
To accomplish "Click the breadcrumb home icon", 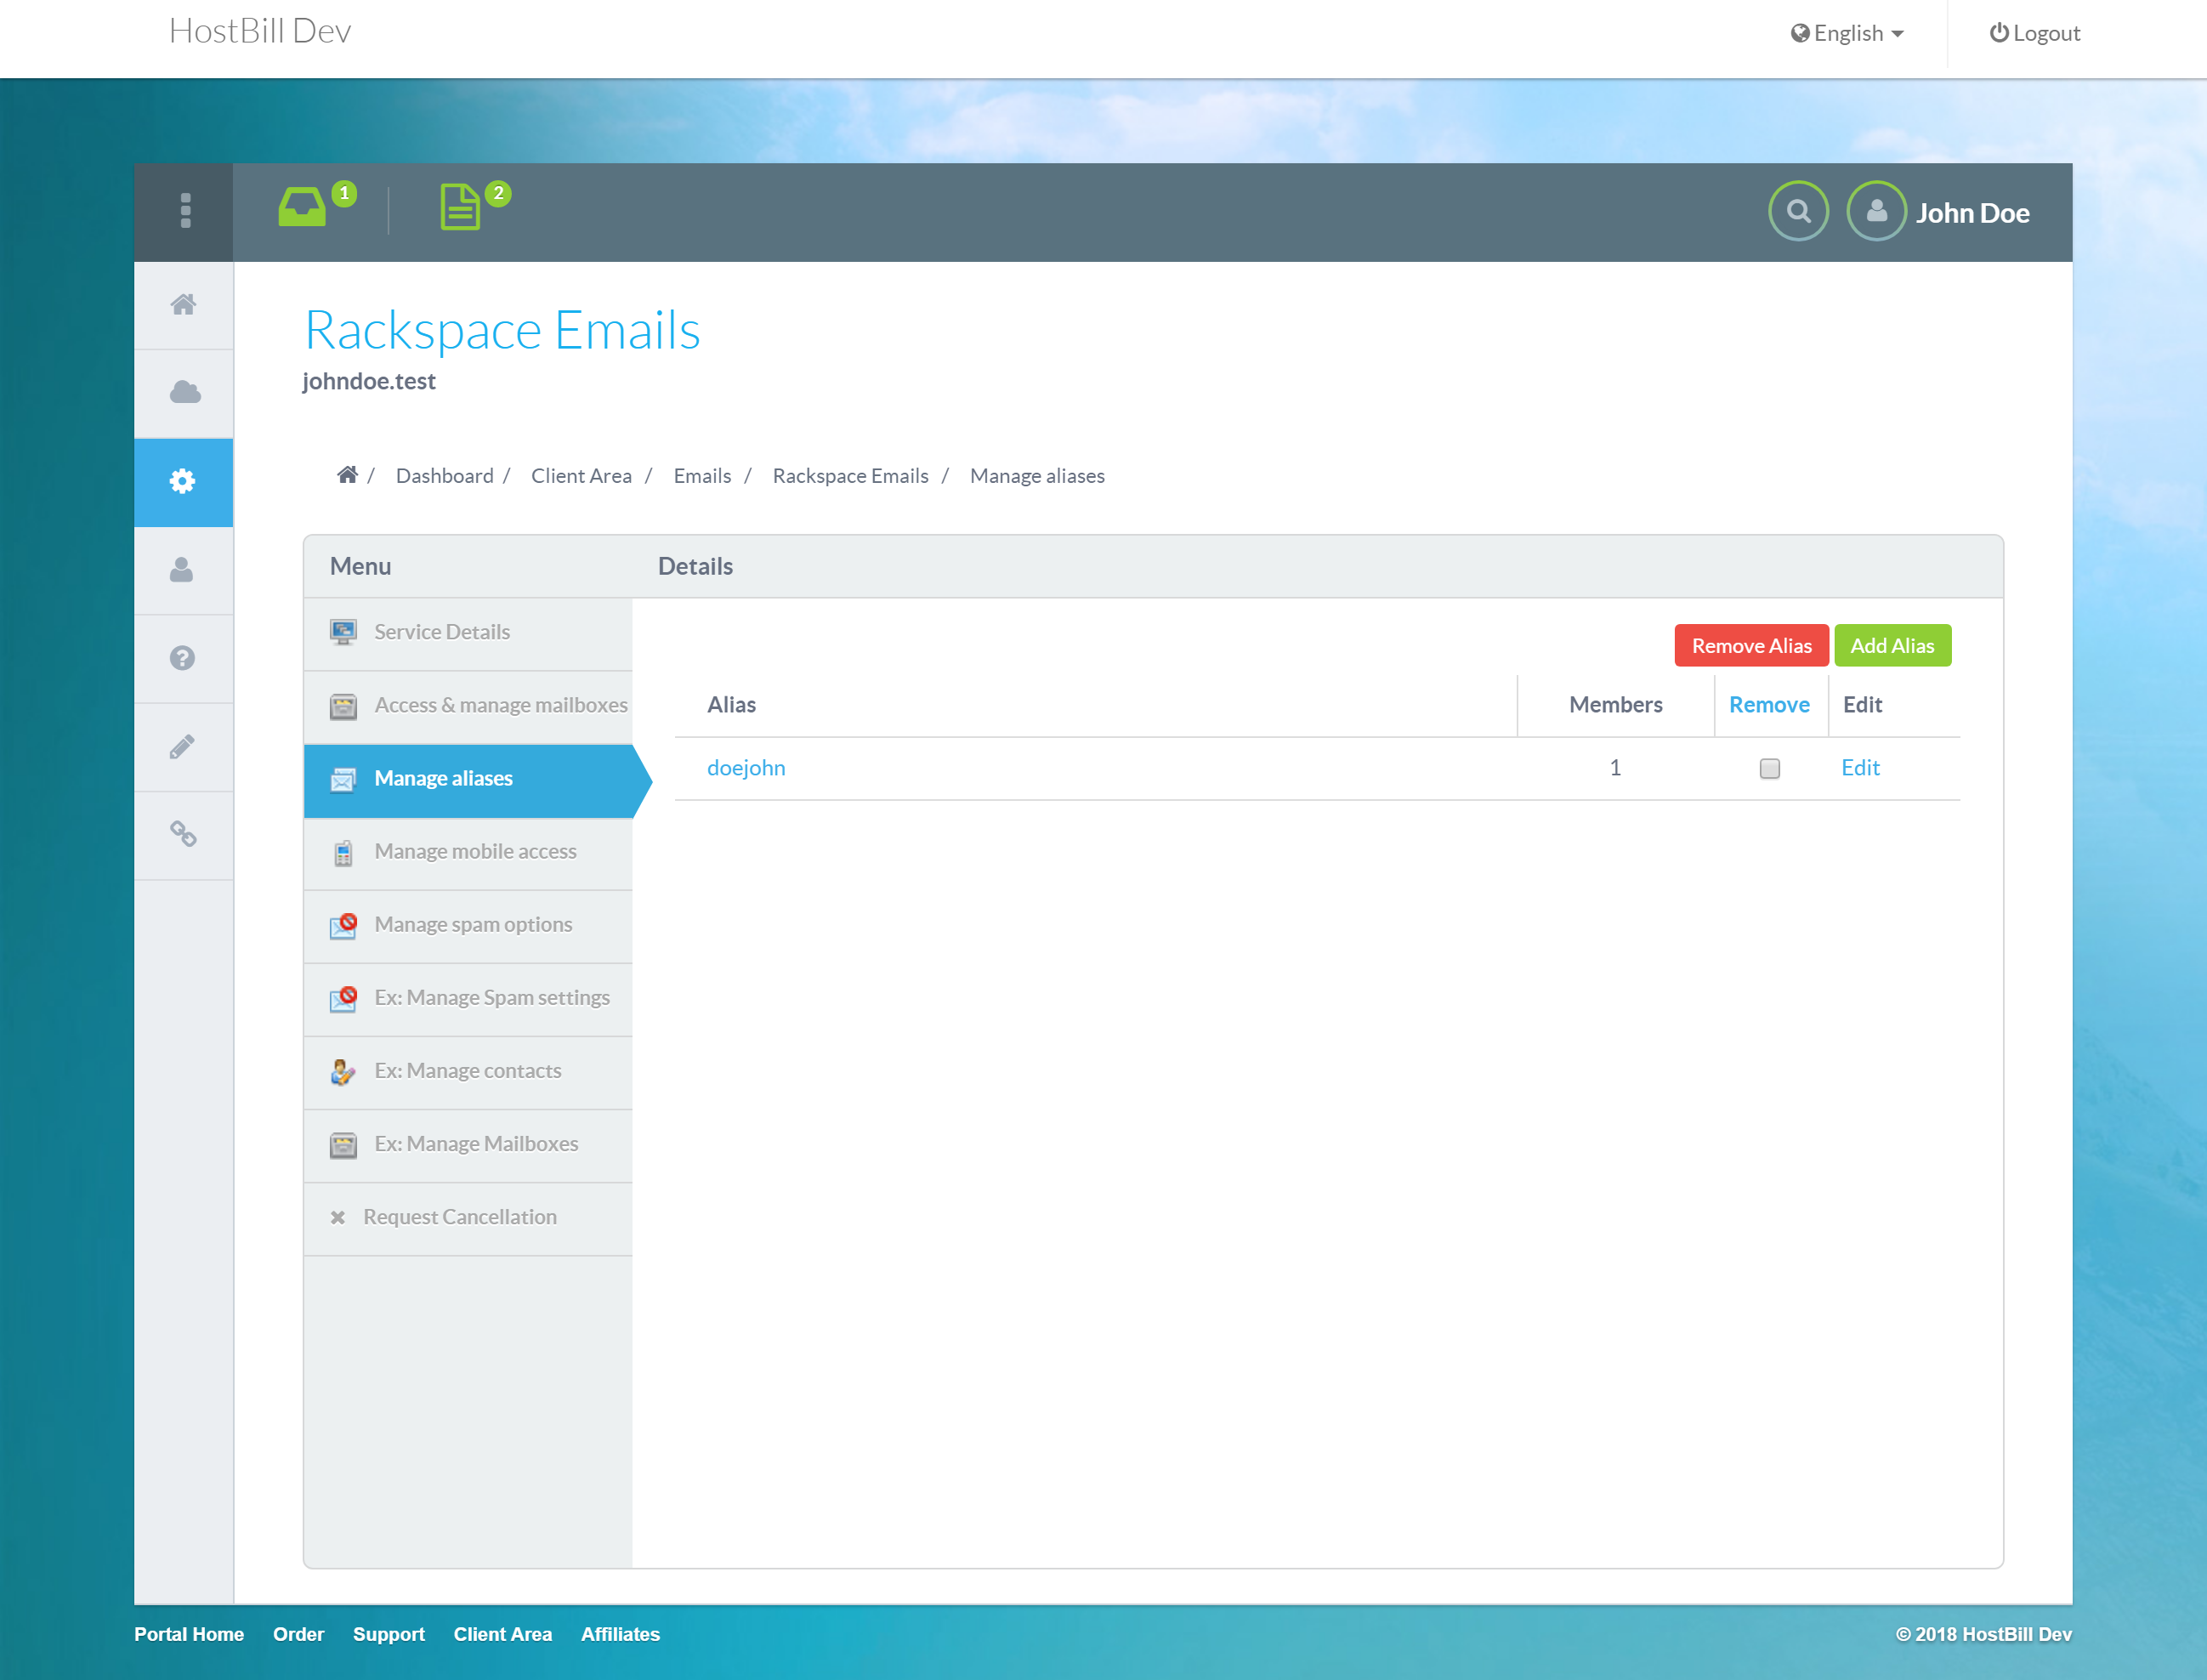I will [x=347, y=475].
